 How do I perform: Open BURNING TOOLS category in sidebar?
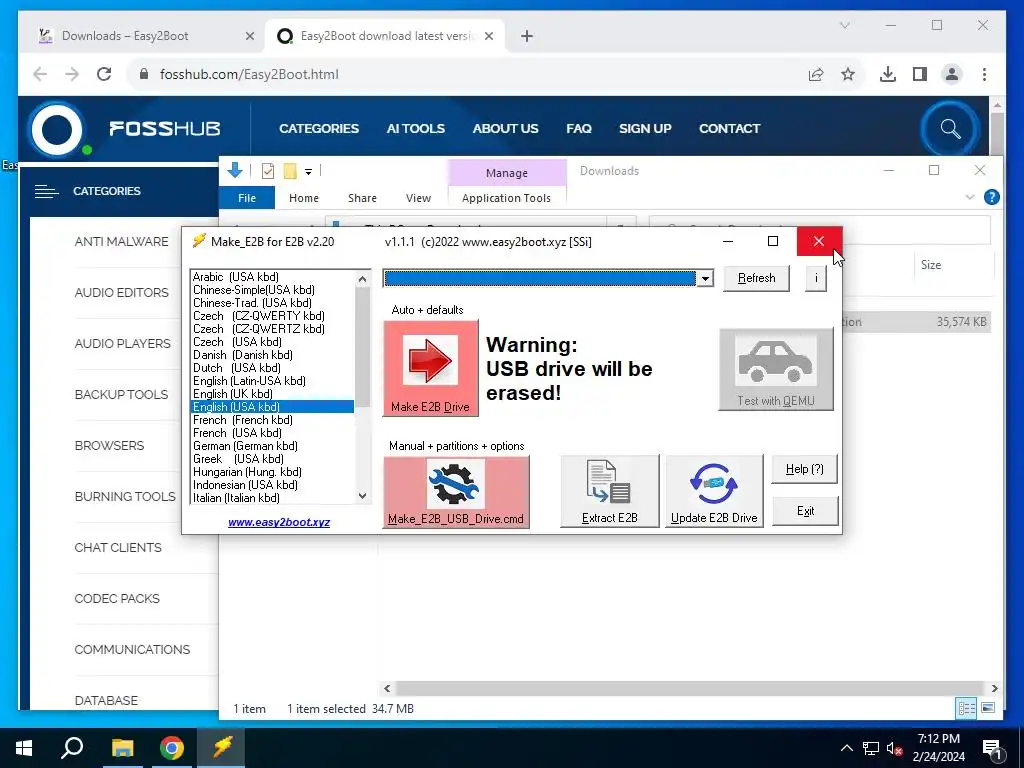coord(125,496)
